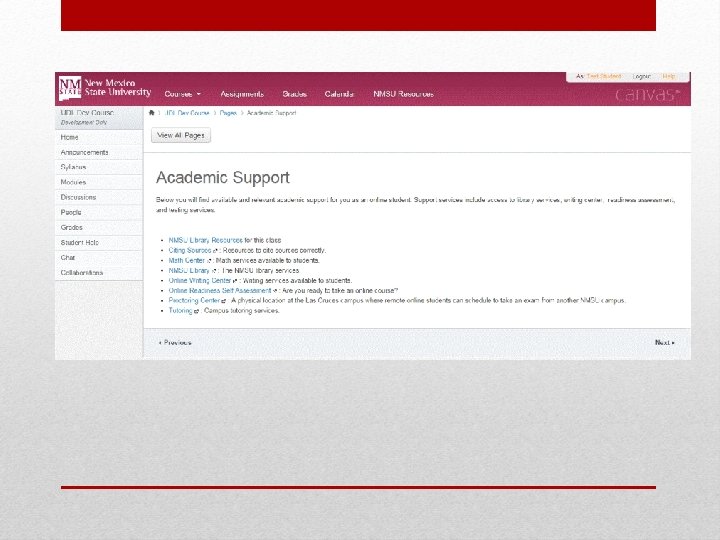Open the Online Writing Center link
Image resolution: width=720 pixels, height=540 pixels.
[200, 281]
